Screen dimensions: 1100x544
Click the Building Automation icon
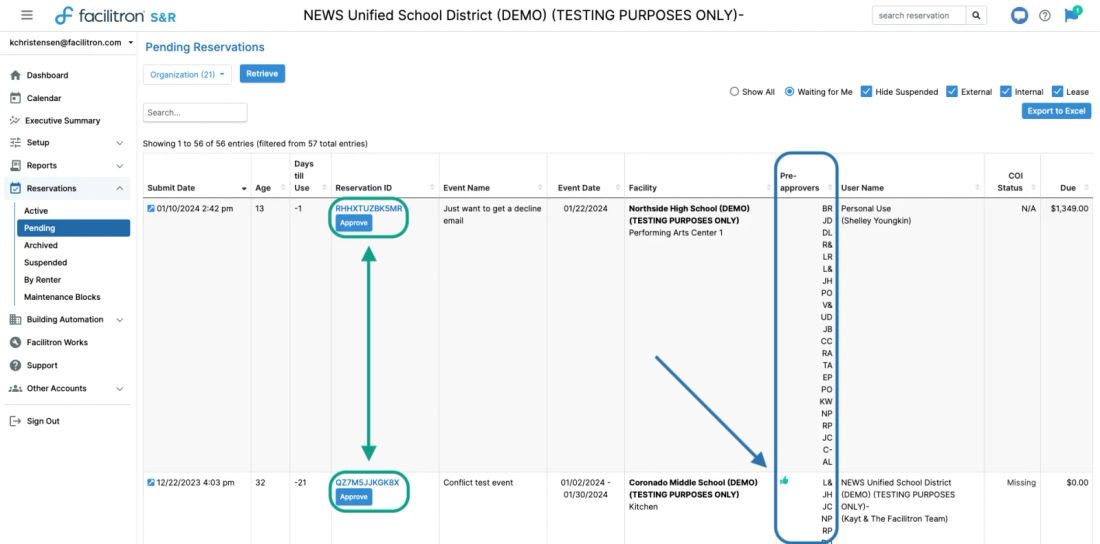coord(15,319)
